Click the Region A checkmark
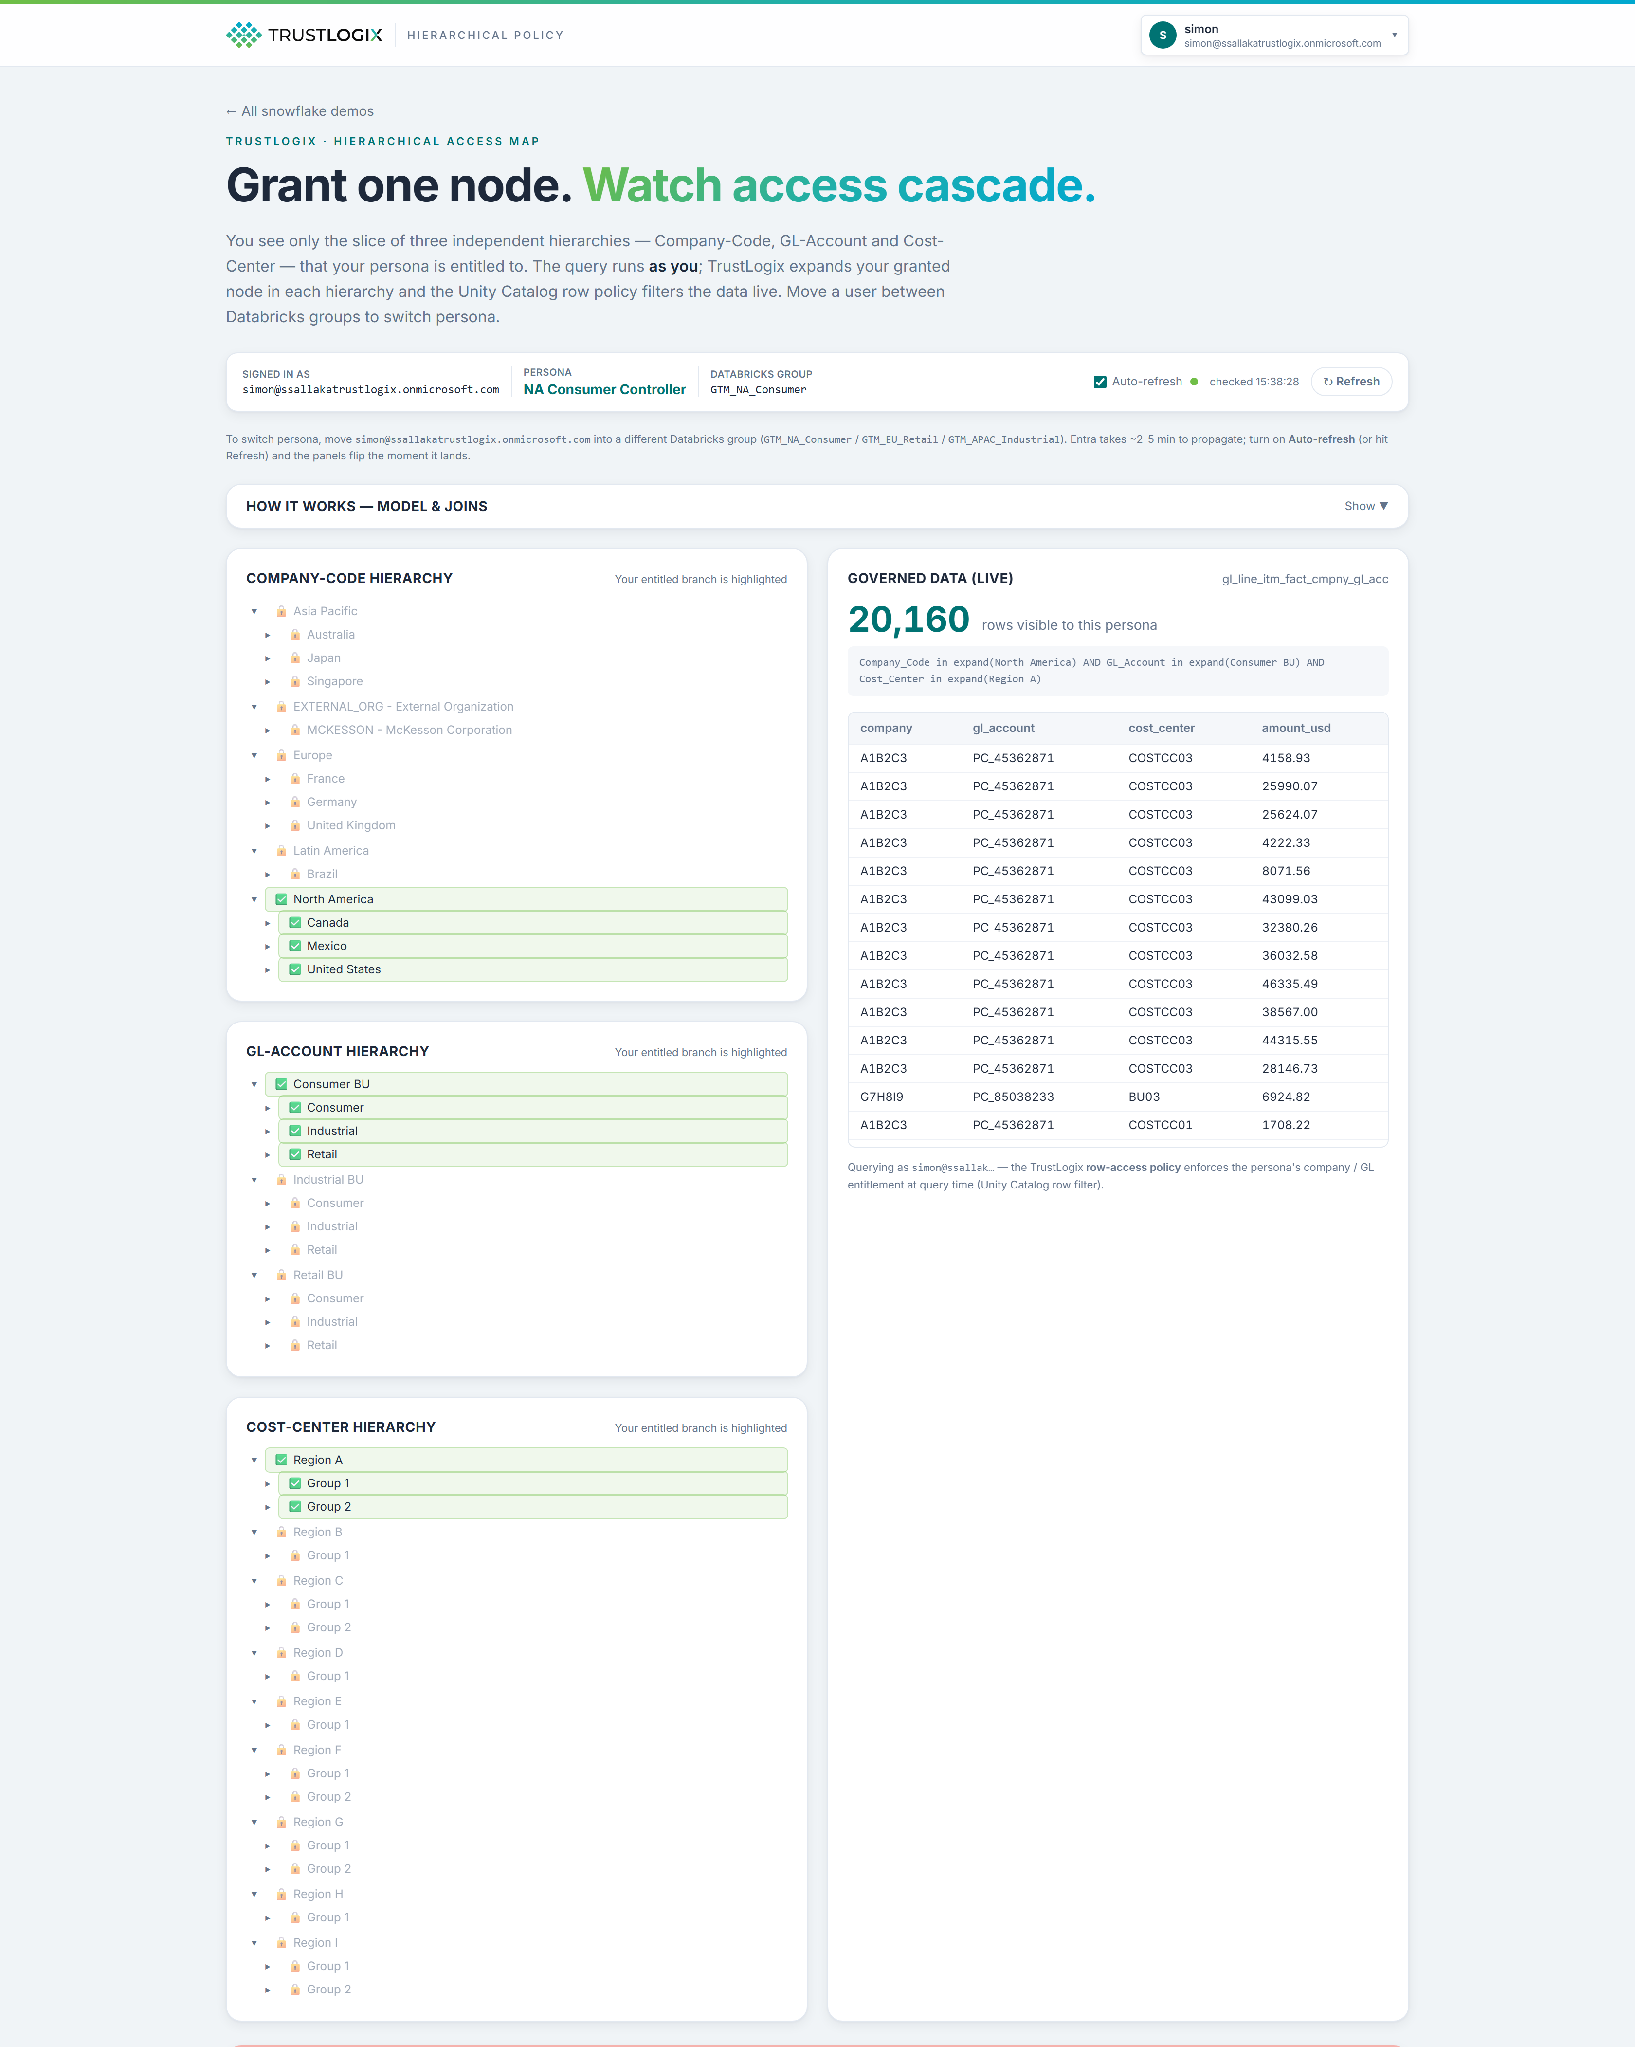The width and height of the screenshot is (1635, 2047). pos(281,1460)
